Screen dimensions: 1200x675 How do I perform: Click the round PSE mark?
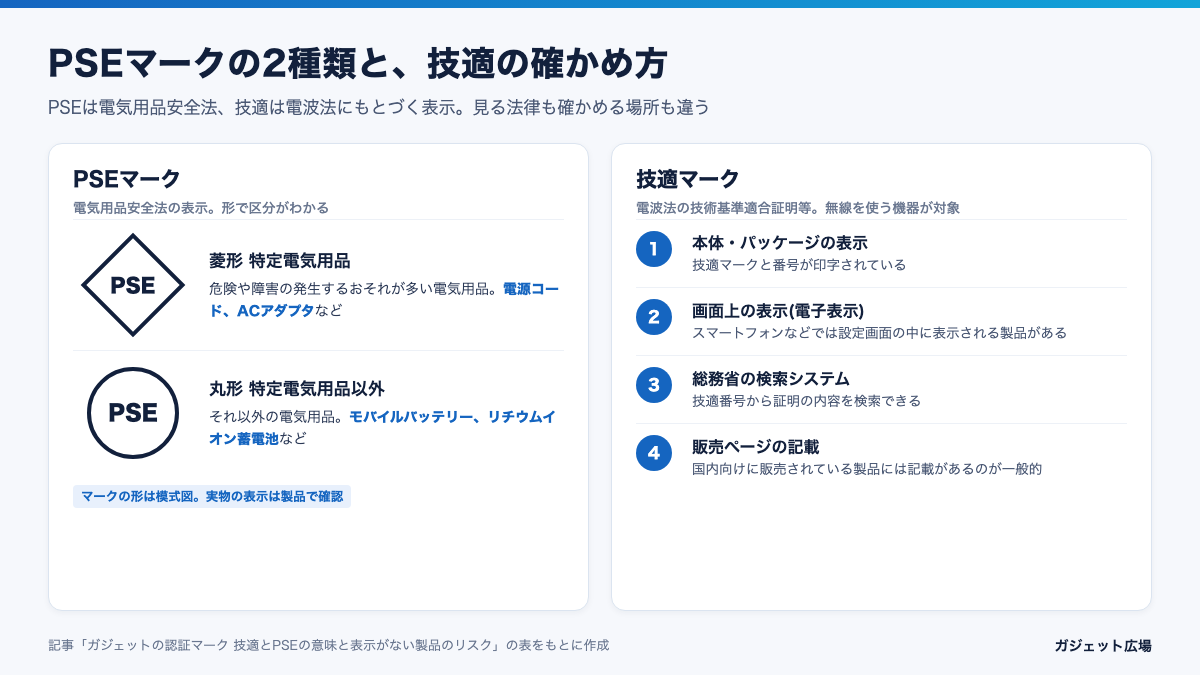click(x=133, y=413)
